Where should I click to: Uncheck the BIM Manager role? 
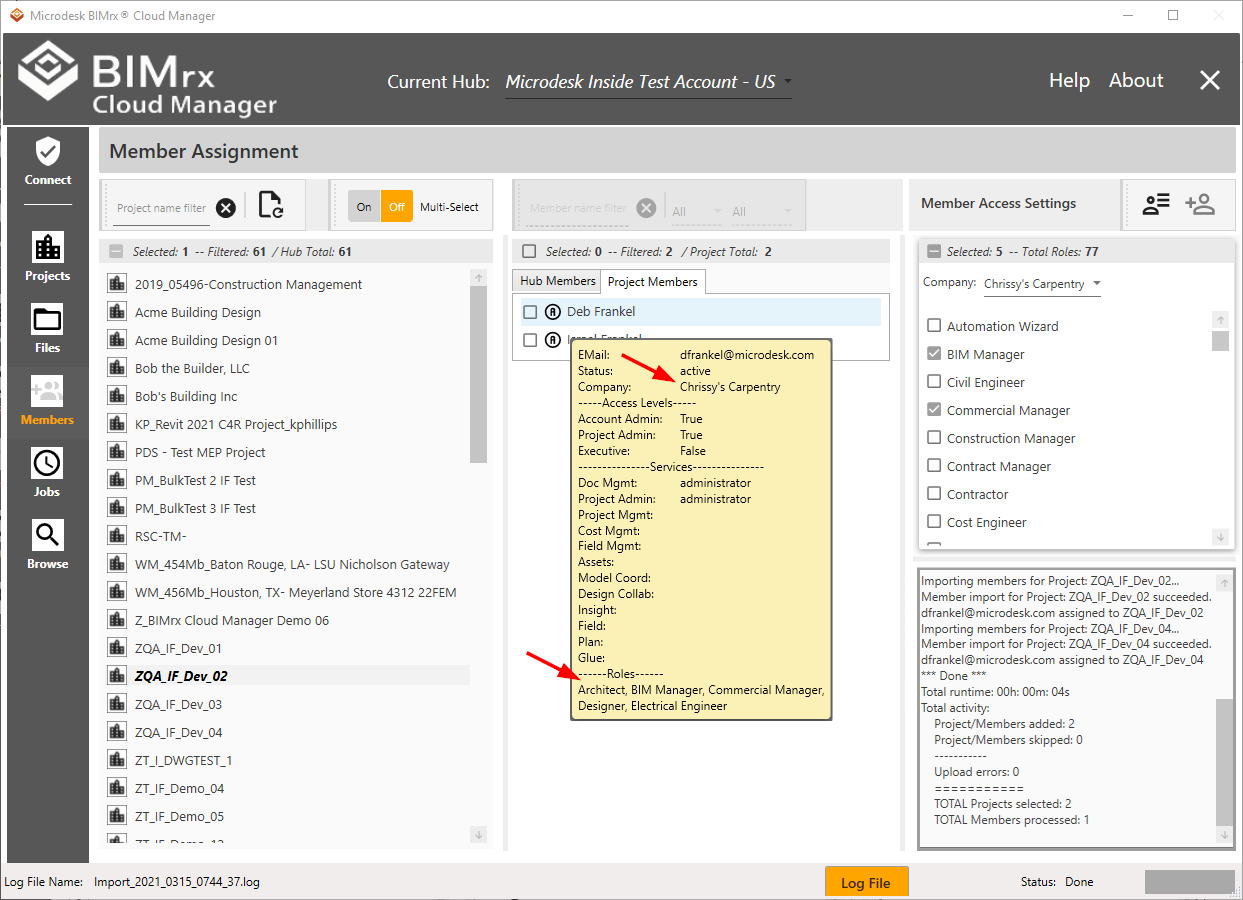tap(934, 354)
